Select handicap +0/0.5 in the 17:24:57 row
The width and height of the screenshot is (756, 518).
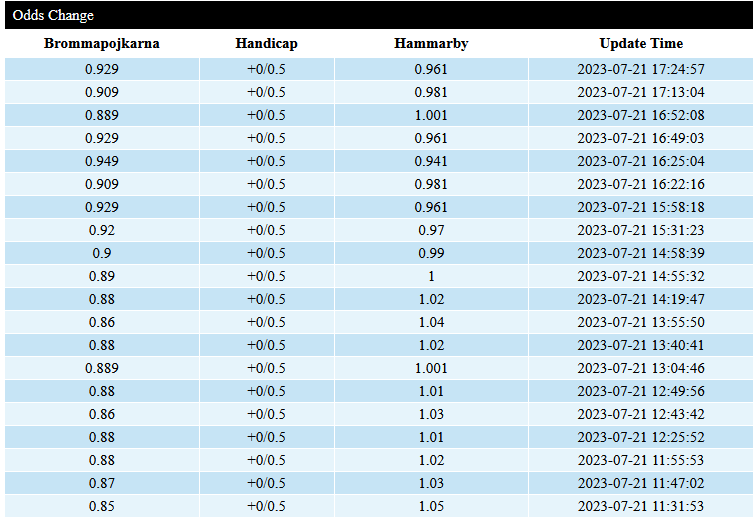coord(267,69)
